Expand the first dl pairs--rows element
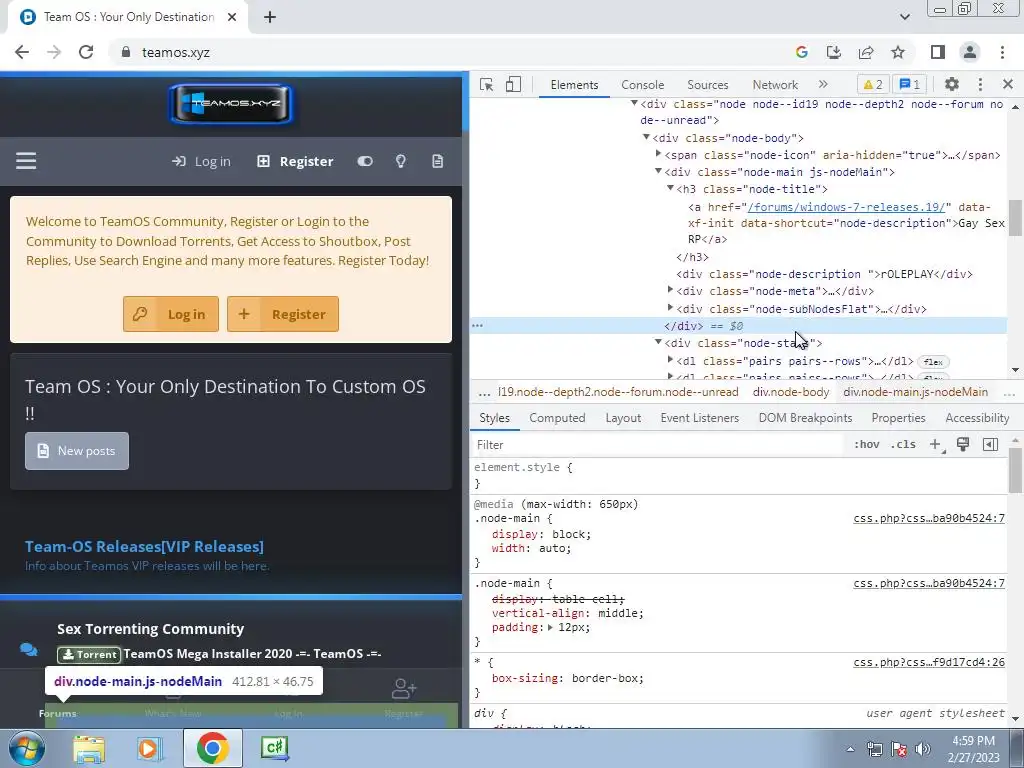This screenshot has height=768, width=1024. tap(670, 360)
